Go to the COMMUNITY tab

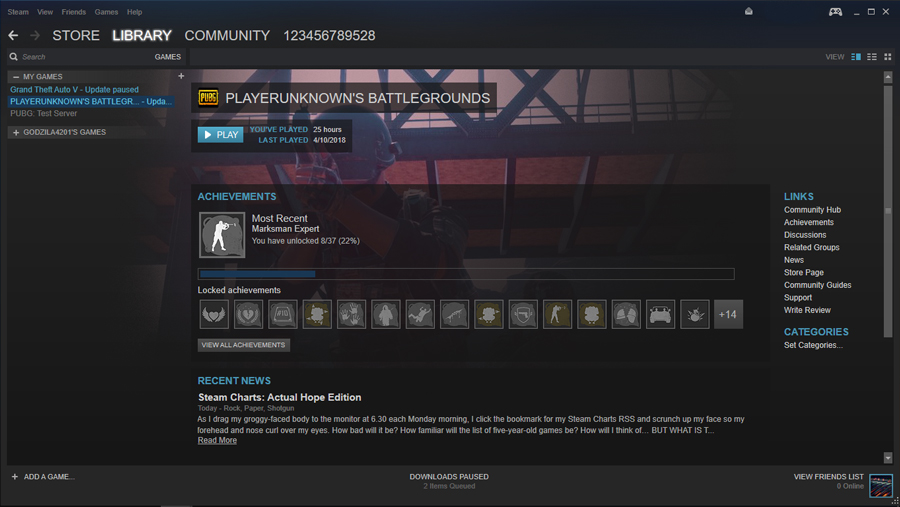pos(227,36)
